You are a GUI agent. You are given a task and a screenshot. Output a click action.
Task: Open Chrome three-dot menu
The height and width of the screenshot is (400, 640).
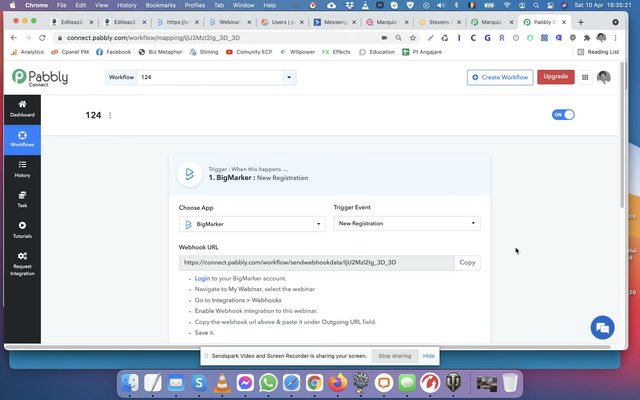pyautogui.click(x=615, y=38)
